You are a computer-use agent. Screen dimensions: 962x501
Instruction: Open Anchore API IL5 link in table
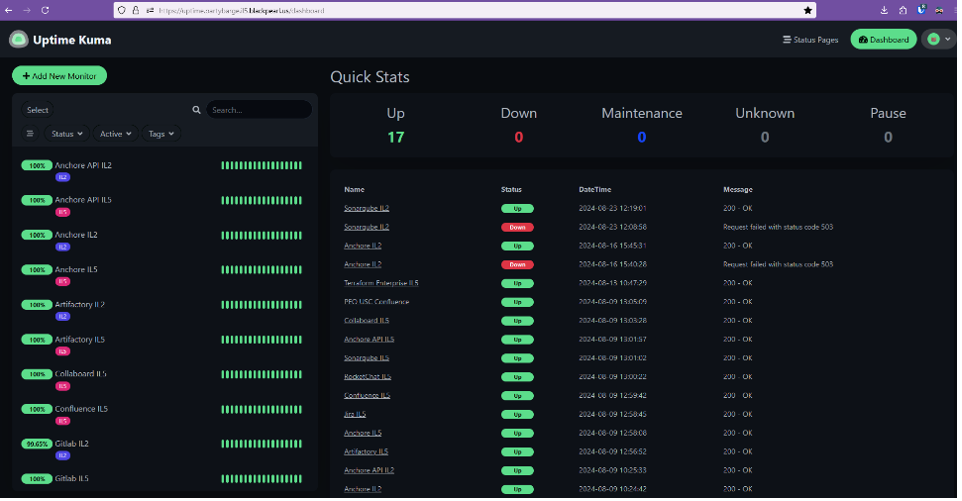tap(369, 339)
